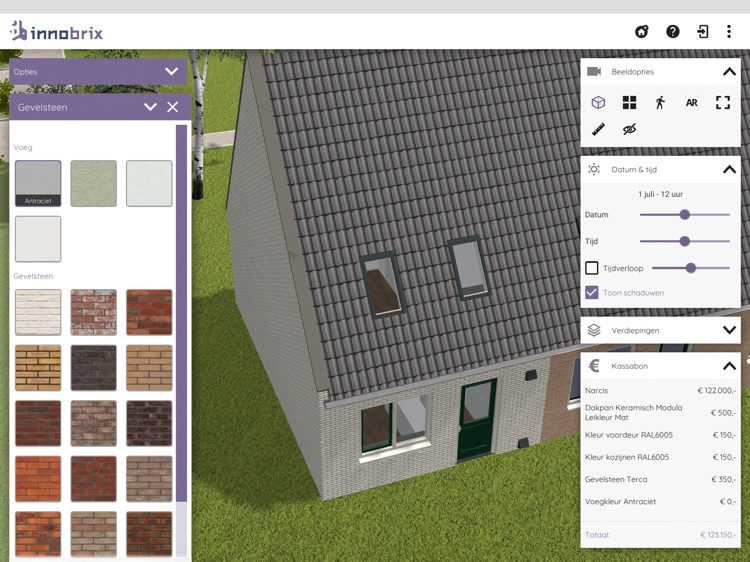
Task: Choose the light tan sand brick gevelsteen
Action: (x=149, y=368)
